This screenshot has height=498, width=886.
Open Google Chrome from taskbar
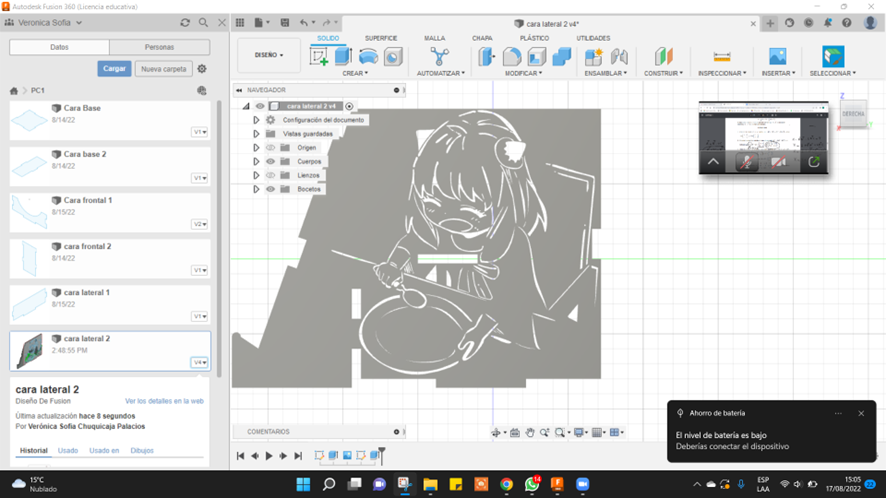point(506,484)
